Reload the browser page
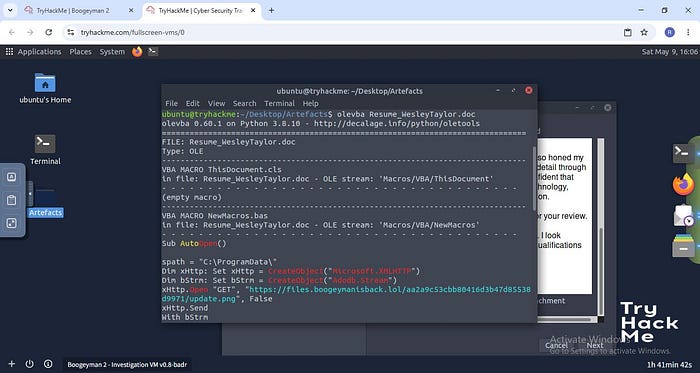Viewport: 700px width, 373px height. pyautogui.click(x=49, y=32)
